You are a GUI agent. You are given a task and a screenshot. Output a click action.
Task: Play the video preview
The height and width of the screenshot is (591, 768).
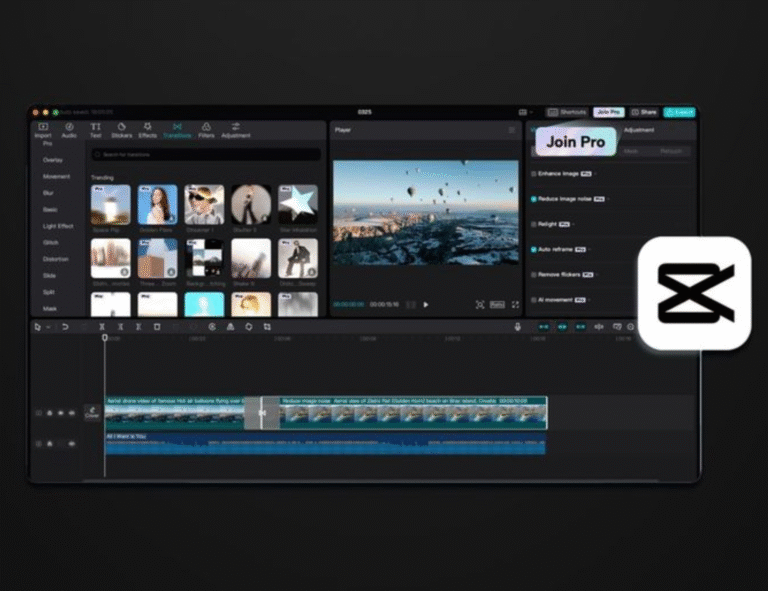[x=426, y=305]
